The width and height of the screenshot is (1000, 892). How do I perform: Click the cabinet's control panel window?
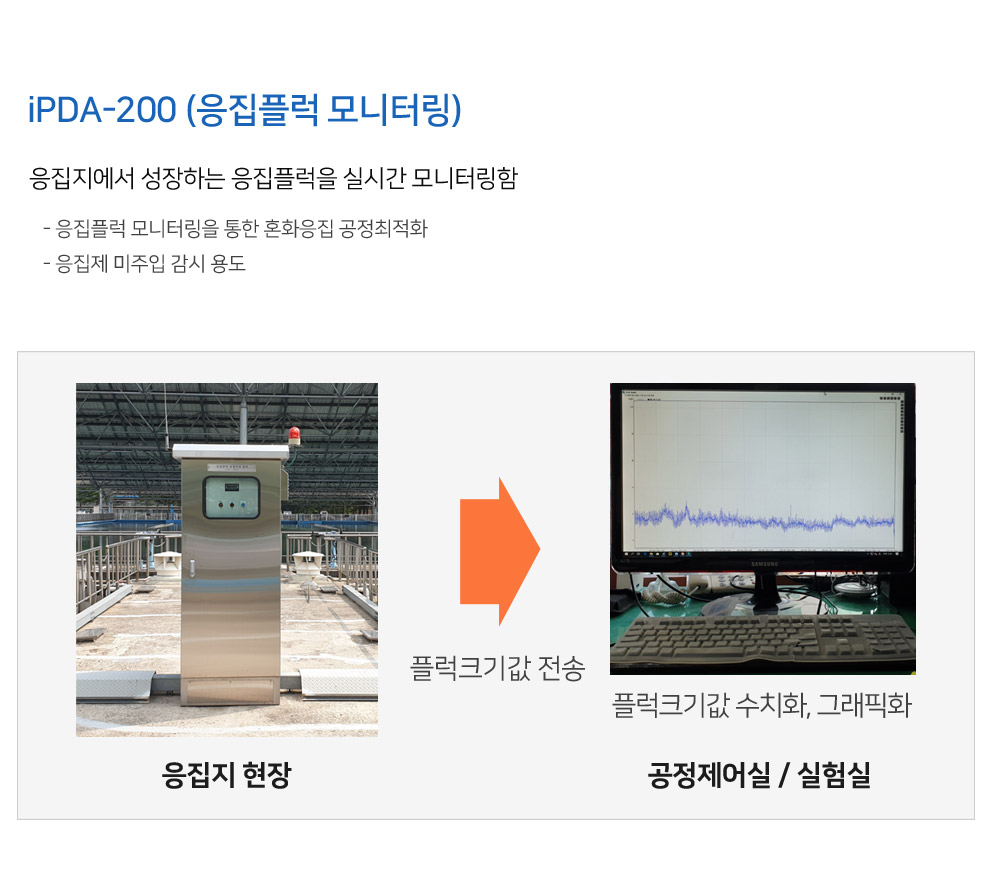(231, 497)
